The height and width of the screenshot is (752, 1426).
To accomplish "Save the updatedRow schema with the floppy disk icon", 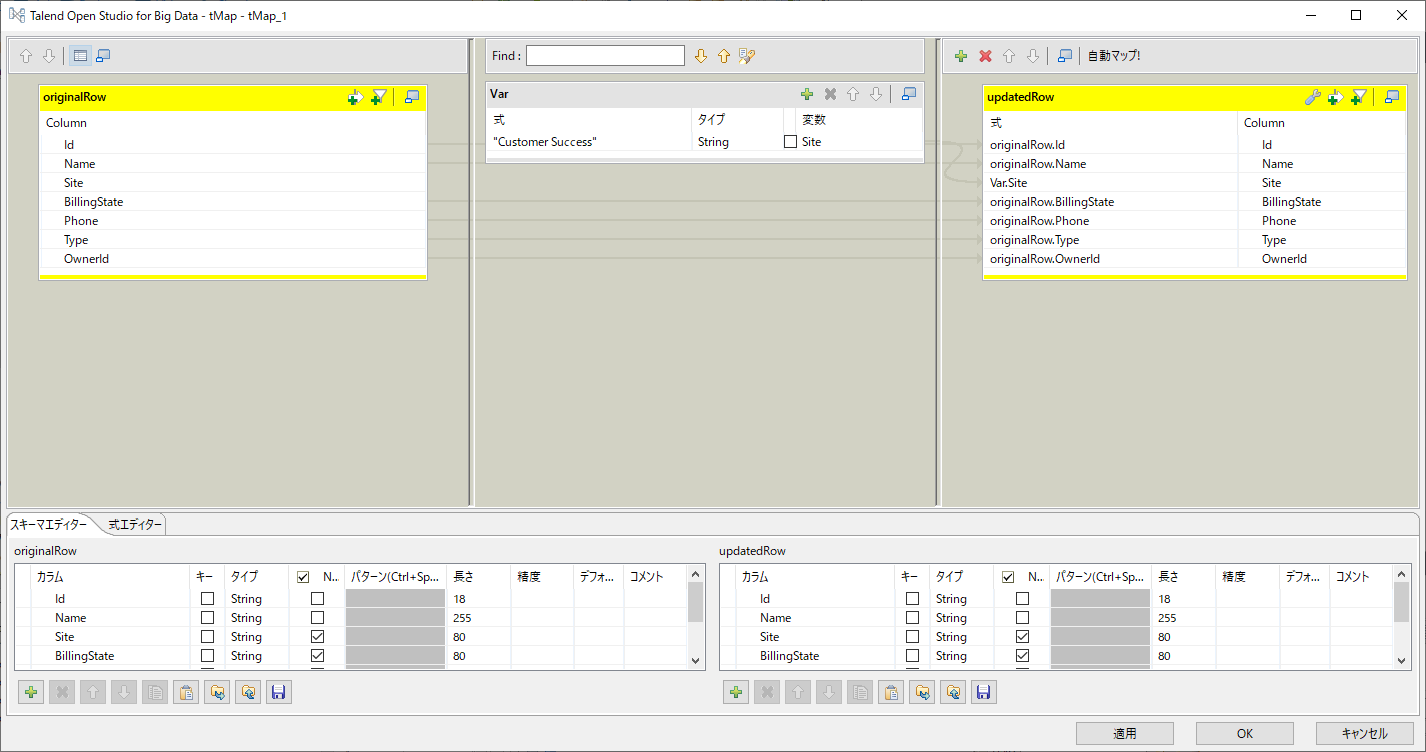I will pyautogui.click(x=983, y=691).
